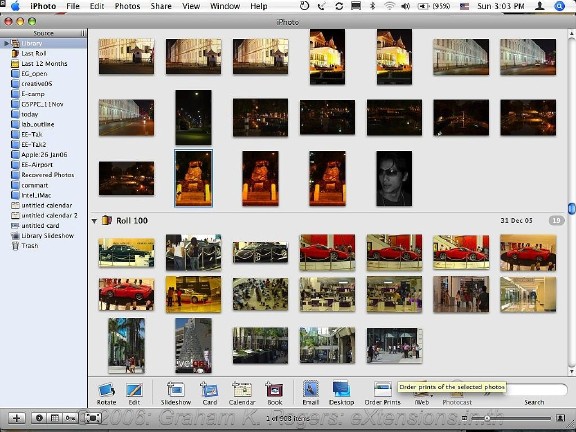Image resolution: width=576 pixels, height=432 pixels.
Task: Open the lab_outline album
Action: click(37, 124)
